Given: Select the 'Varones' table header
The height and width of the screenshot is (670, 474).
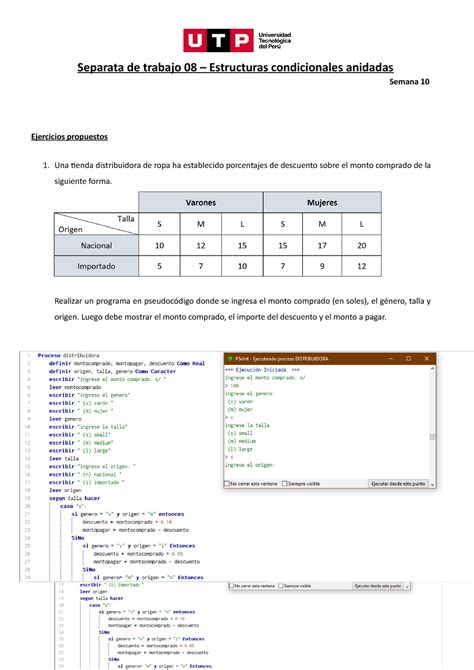Looking at the screenshot, I should pyautogui.click(x=200, y=202).
